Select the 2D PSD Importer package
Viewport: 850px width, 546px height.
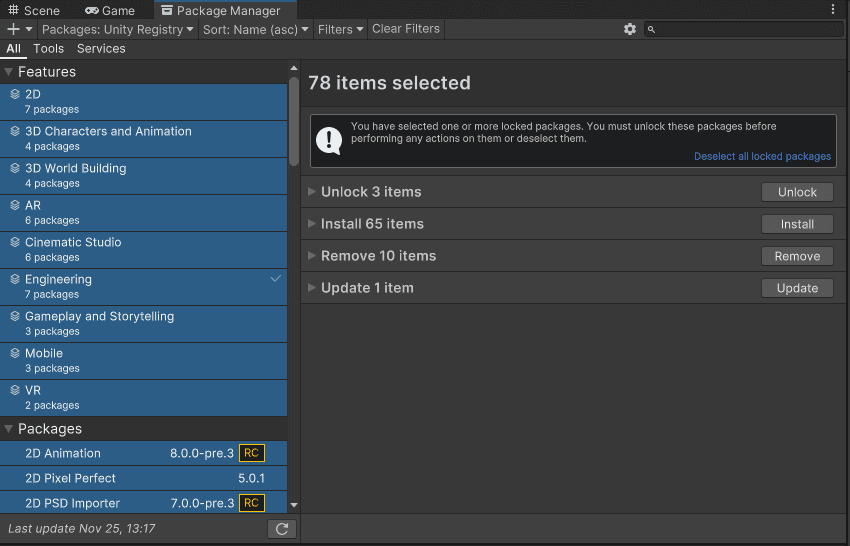144,503
